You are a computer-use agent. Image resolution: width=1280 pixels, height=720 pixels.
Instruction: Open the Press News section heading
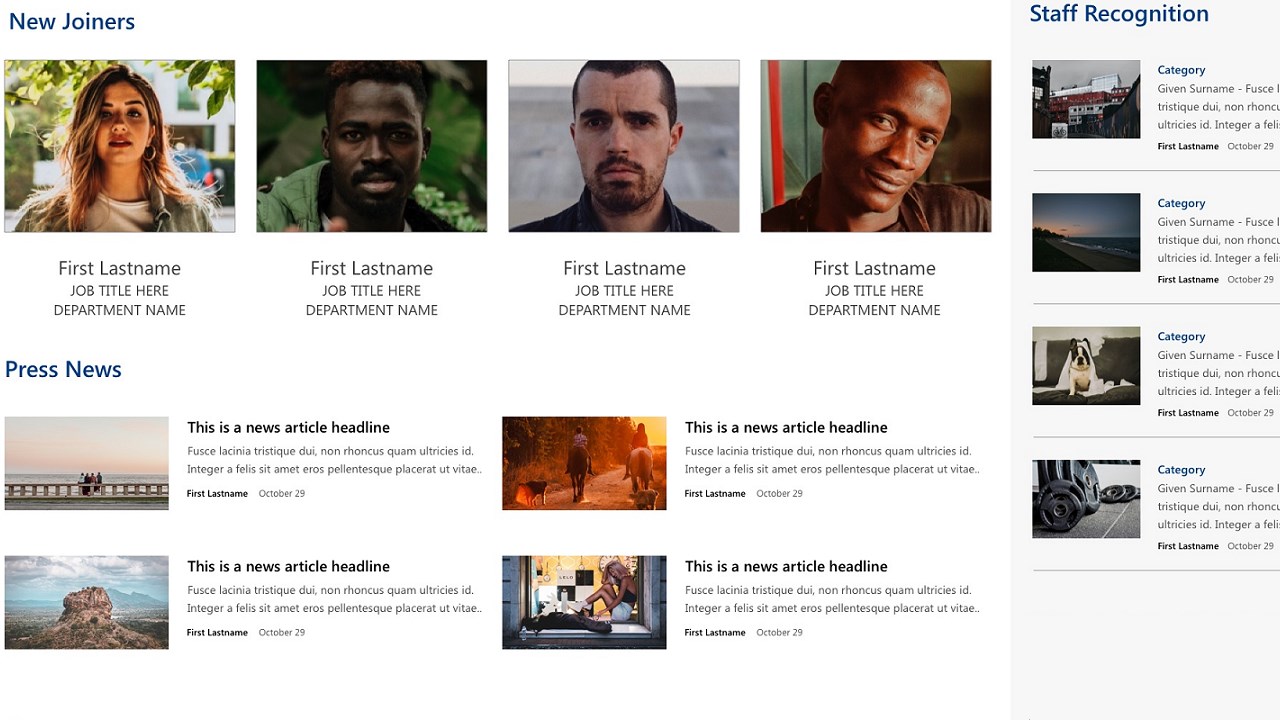pyautogui.click(x=63, y=369)
